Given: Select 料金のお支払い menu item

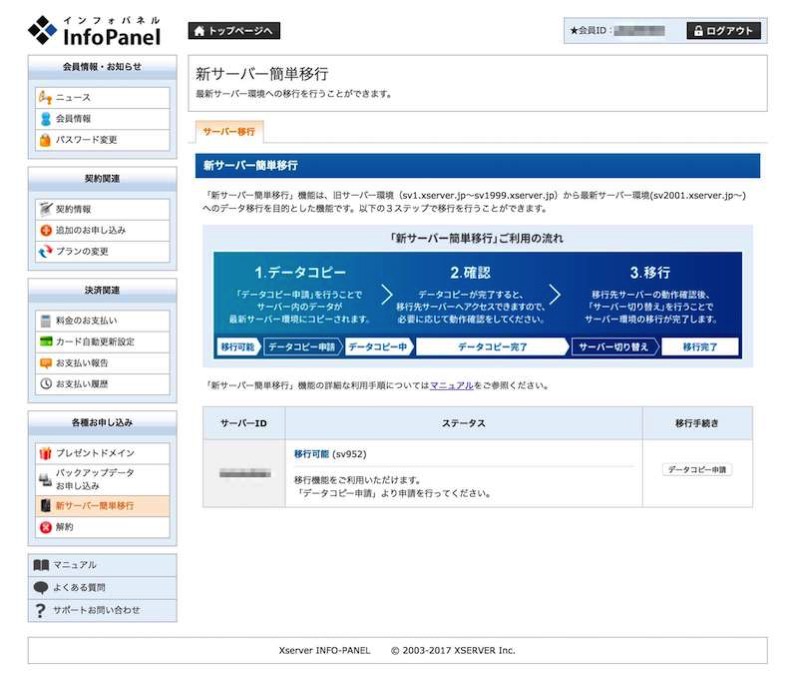Looking at the screenshot, I should (102, 321).
